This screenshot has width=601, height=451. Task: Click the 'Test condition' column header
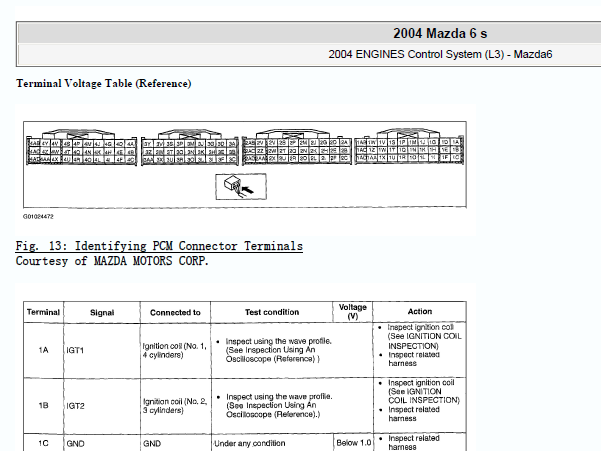272,312
